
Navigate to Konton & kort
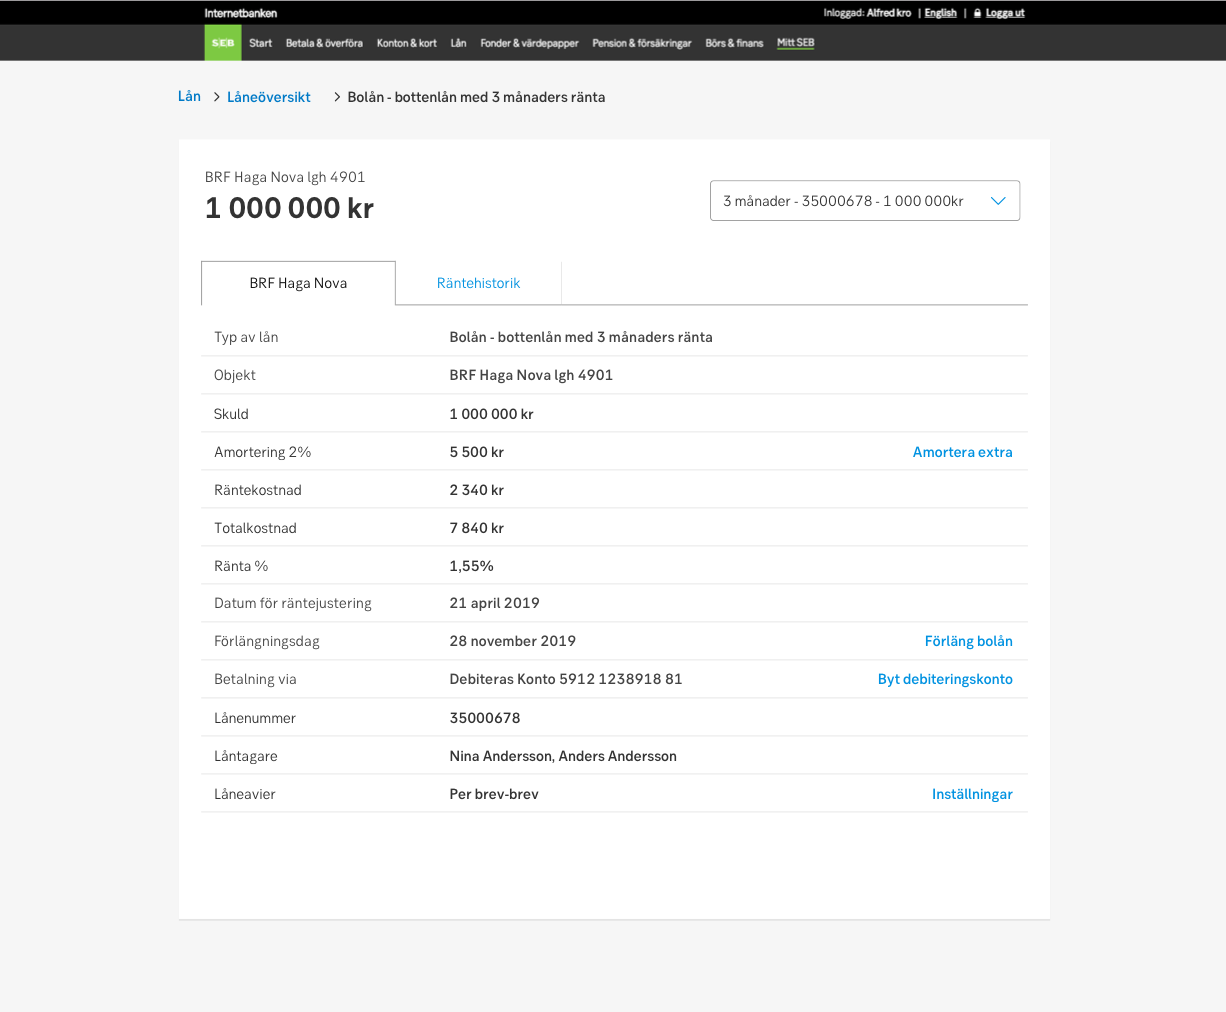(x=406, y=43)
